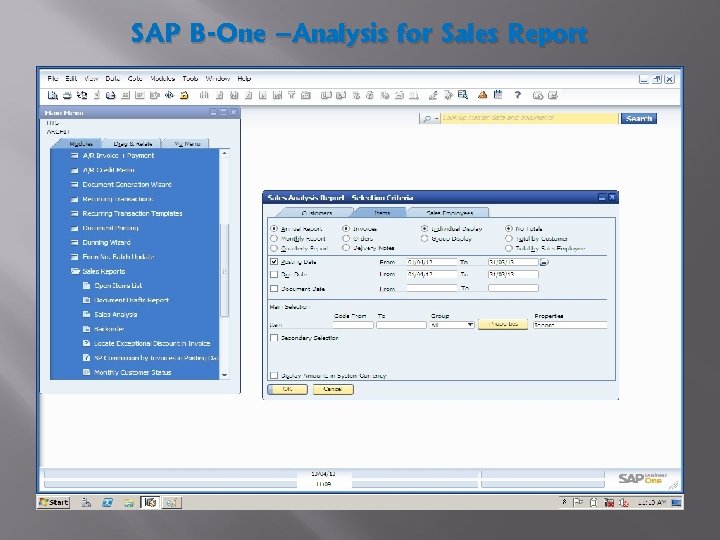The image size is (720, 540).
Task: Switch to the My Menu tab
Action: (187, 144)
